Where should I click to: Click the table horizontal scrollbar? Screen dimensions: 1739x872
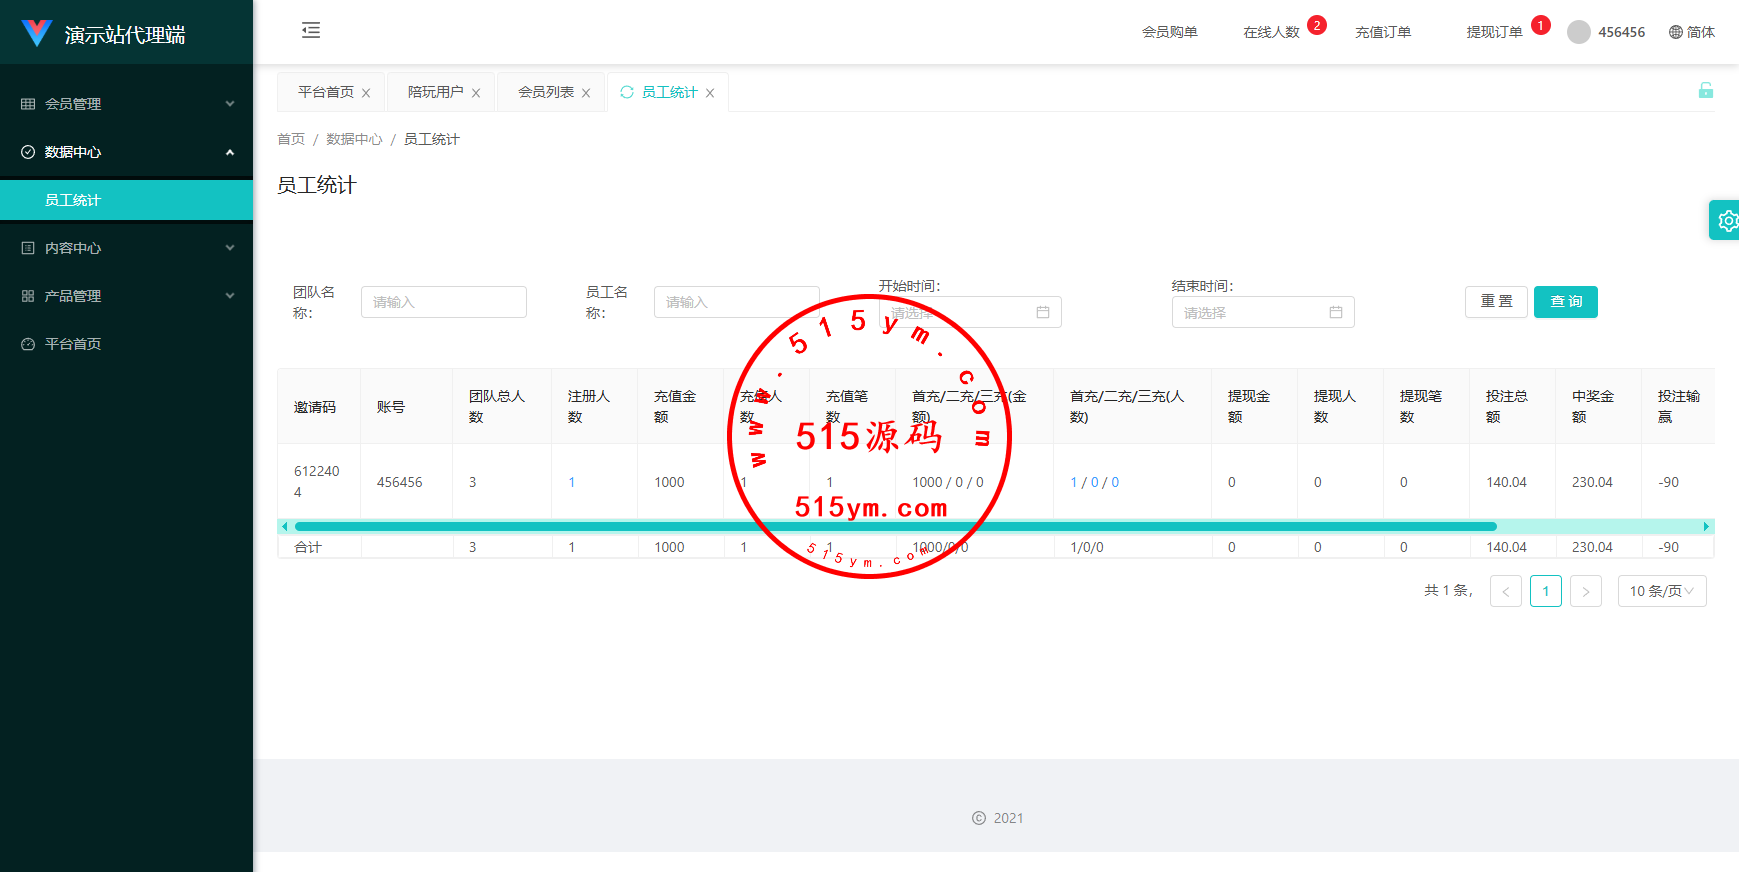pyautogui.click(x=895, y=526)
